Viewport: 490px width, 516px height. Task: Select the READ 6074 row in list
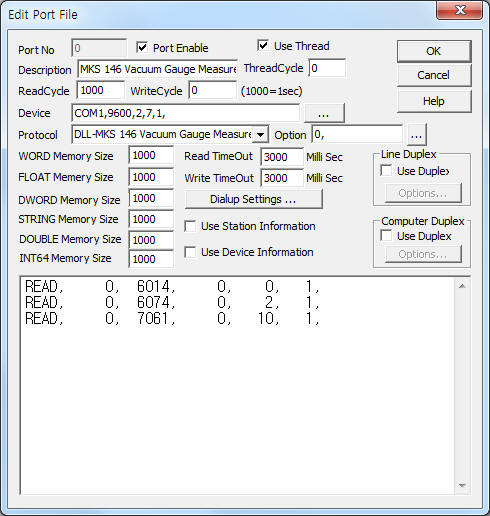pos(172,302)
